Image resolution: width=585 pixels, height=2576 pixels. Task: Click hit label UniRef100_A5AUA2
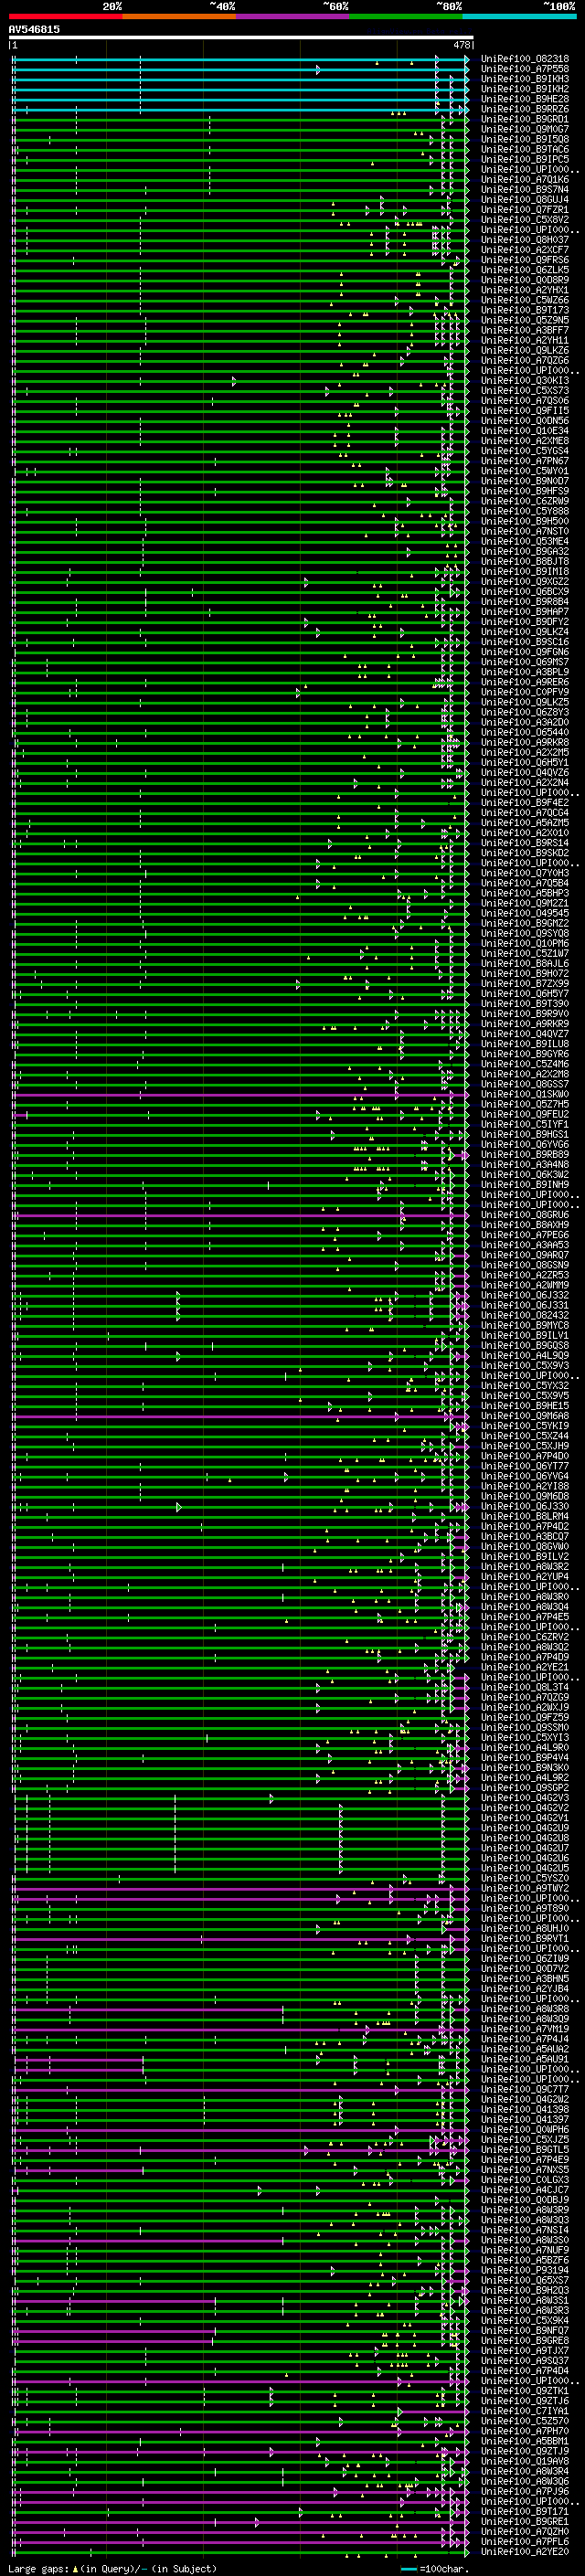coord(525,2049)
